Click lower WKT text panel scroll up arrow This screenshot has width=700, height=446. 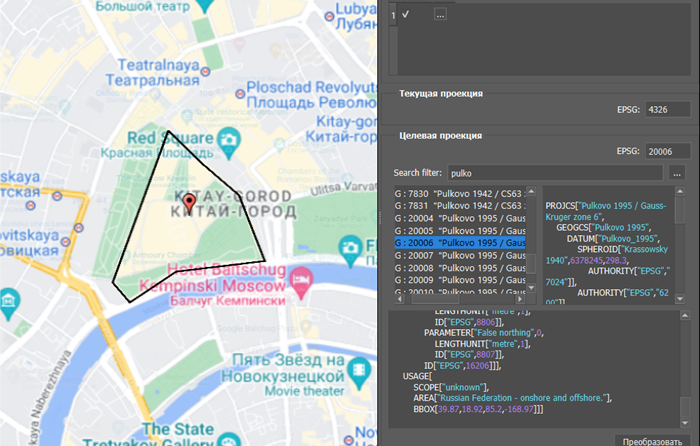click(x=685, y=316)
